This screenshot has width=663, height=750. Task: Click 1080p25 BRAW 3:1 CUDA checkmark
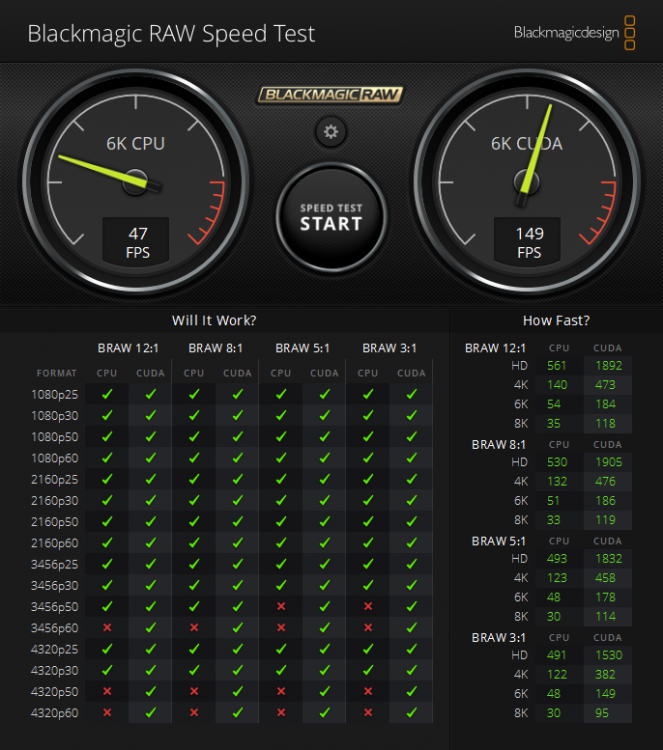click(411, 394)
